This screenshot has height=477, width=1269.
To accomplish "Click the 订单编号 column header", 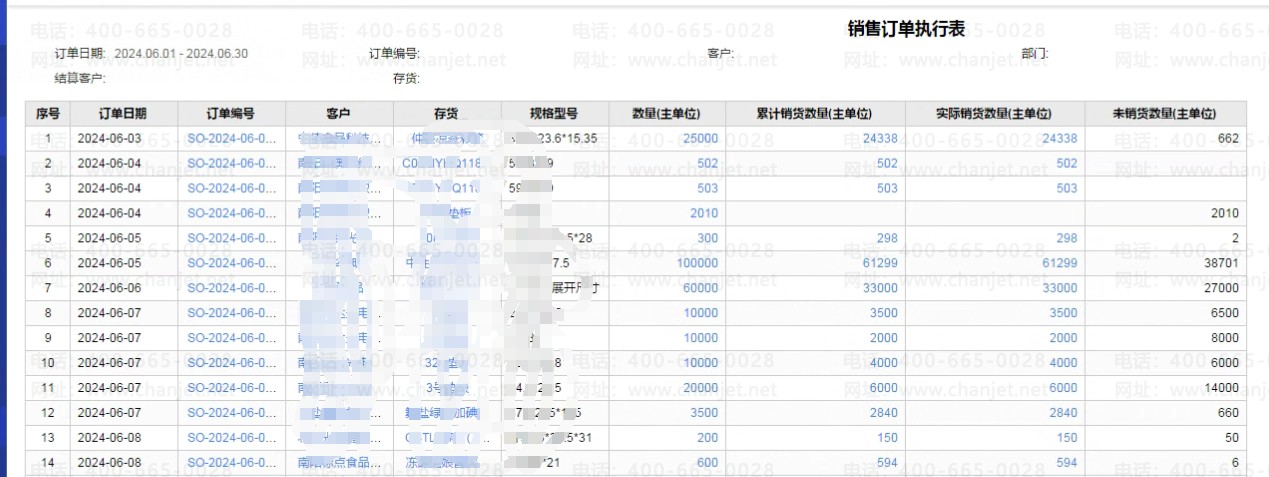I will tap(231, 113).
